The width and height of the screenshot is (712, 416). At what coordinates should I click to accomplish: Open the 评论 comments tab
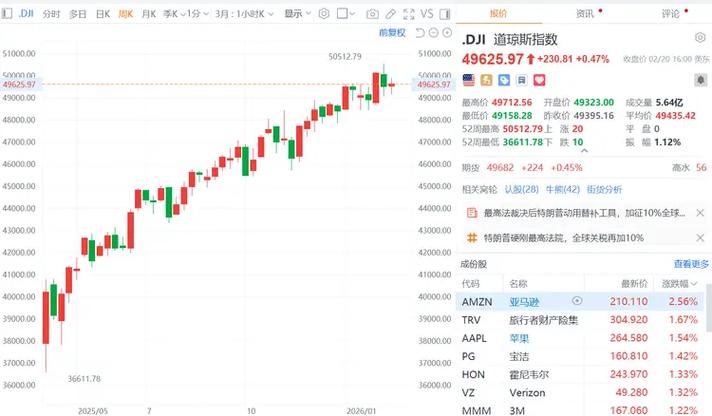point(671,14)
